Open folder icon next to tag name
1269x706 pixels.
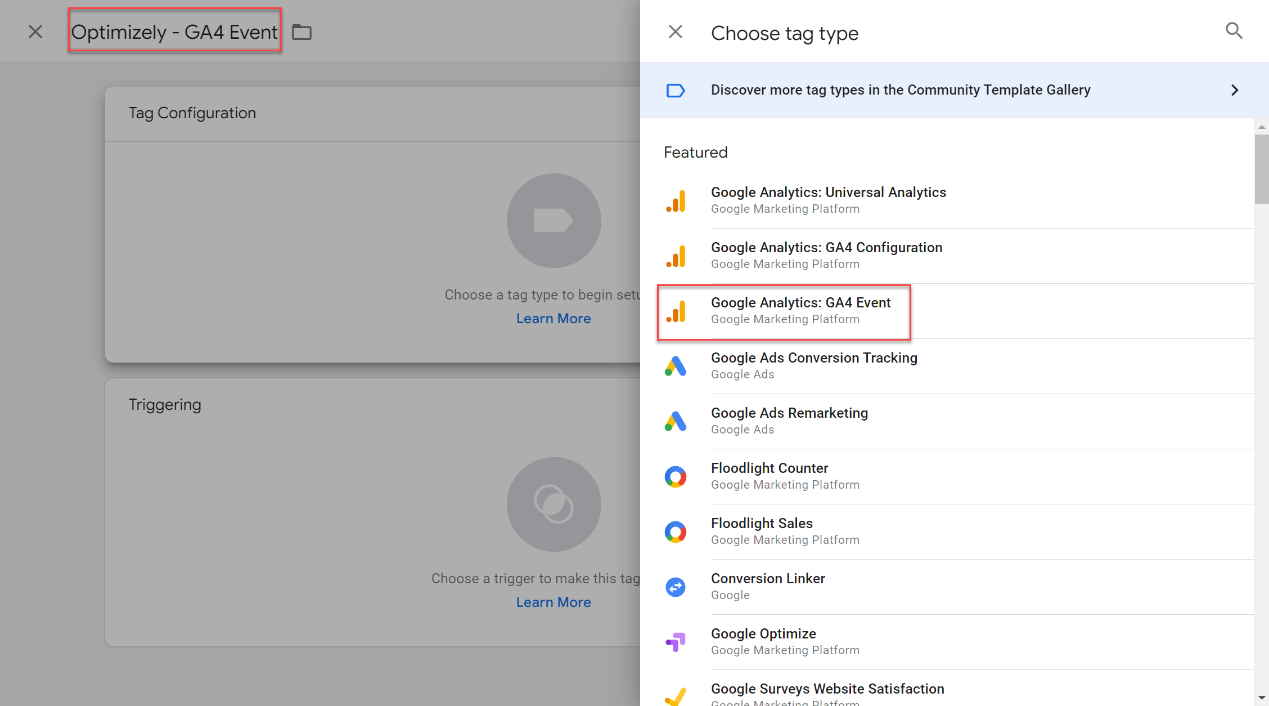coord(302,33)
